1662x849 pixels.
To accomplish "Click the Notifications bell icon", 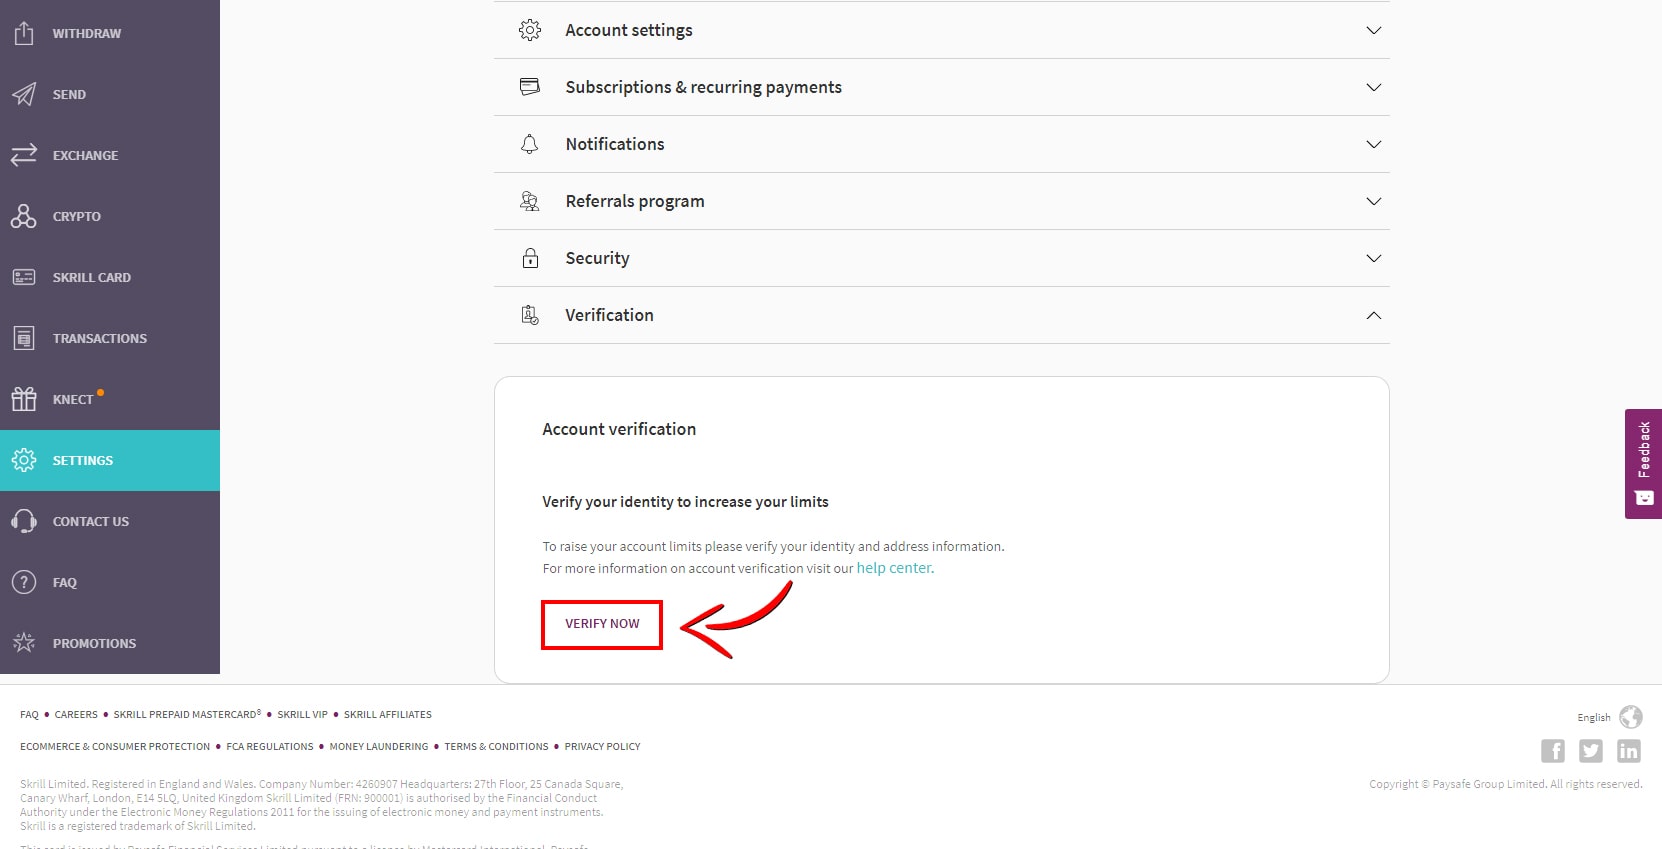I will [530, 144].
